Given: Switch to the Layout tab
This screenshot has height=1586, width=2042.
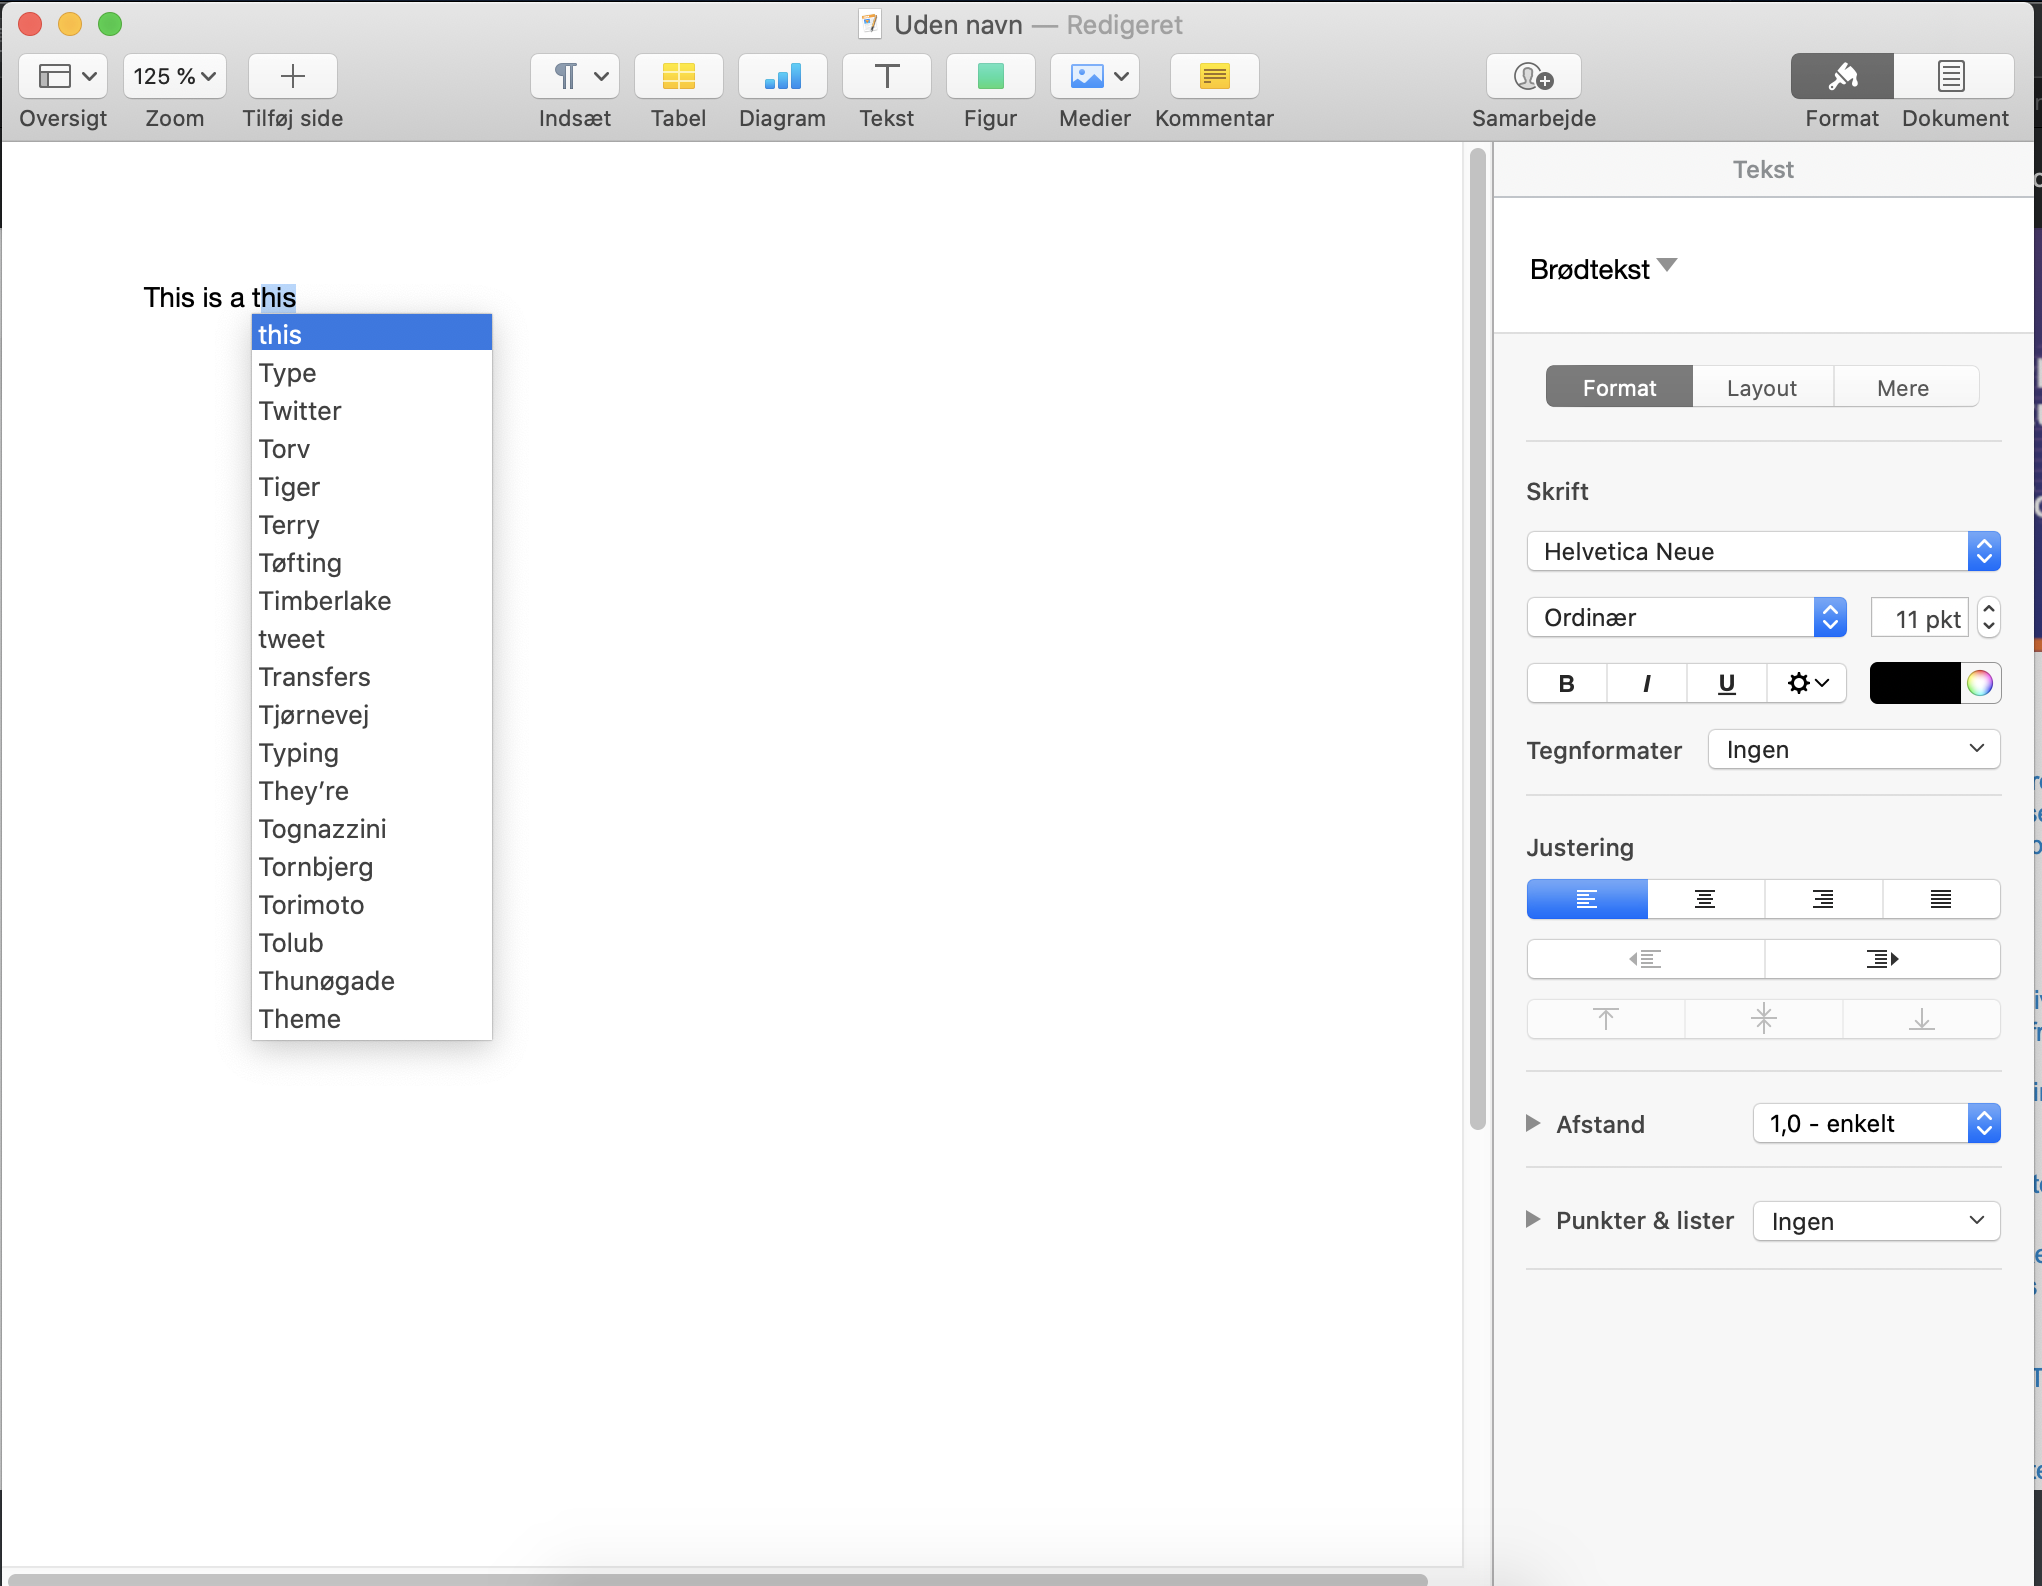Looking at the screenshot, I should [x=1761, y=387].
